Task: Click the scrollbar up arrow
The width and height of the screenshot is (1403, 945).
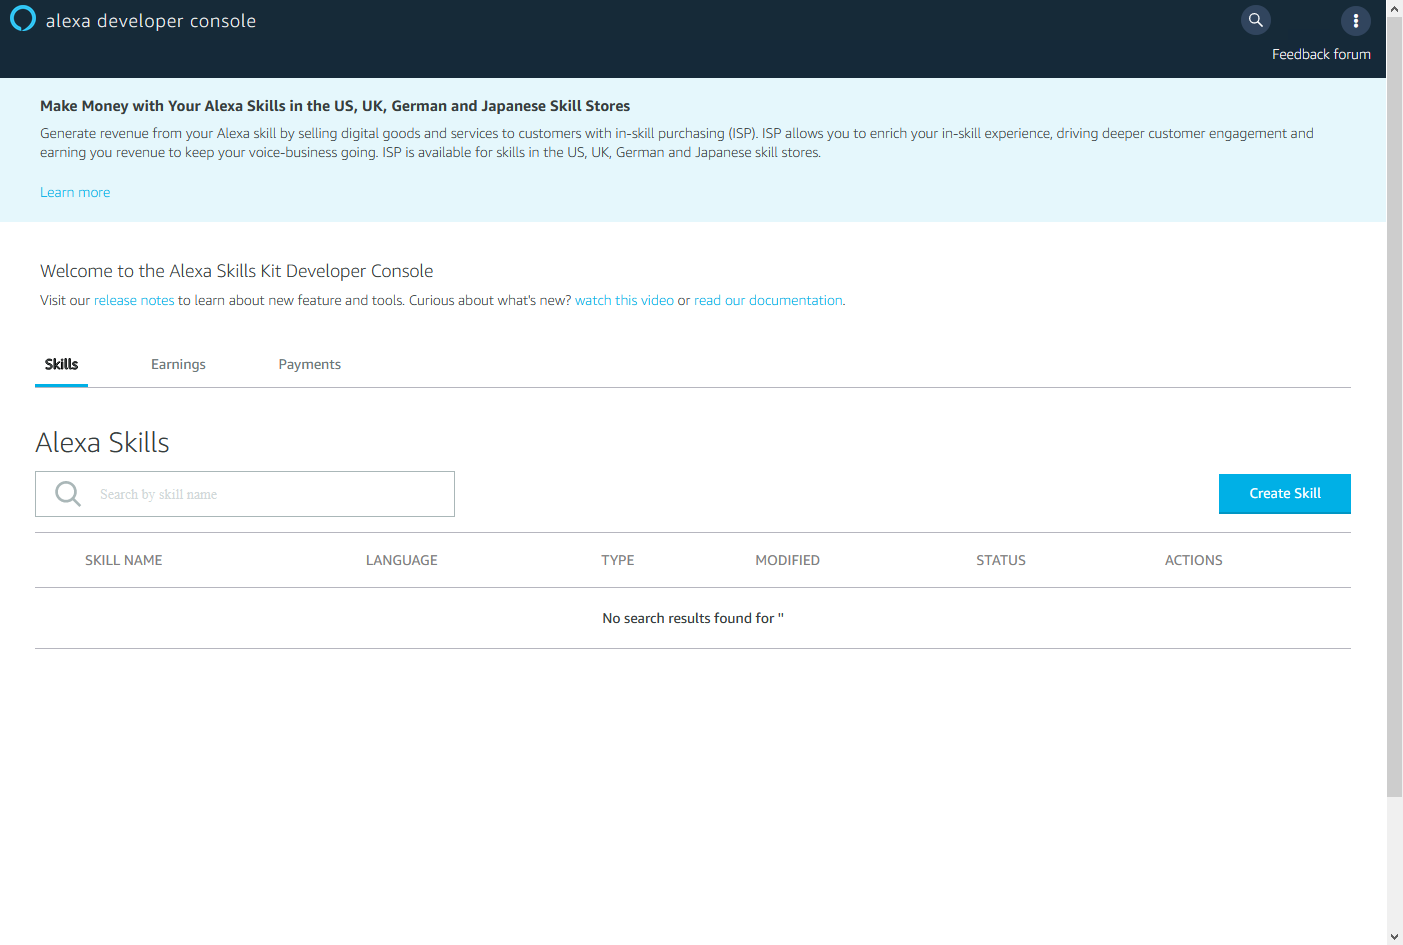Action: tap(1395, 8)
